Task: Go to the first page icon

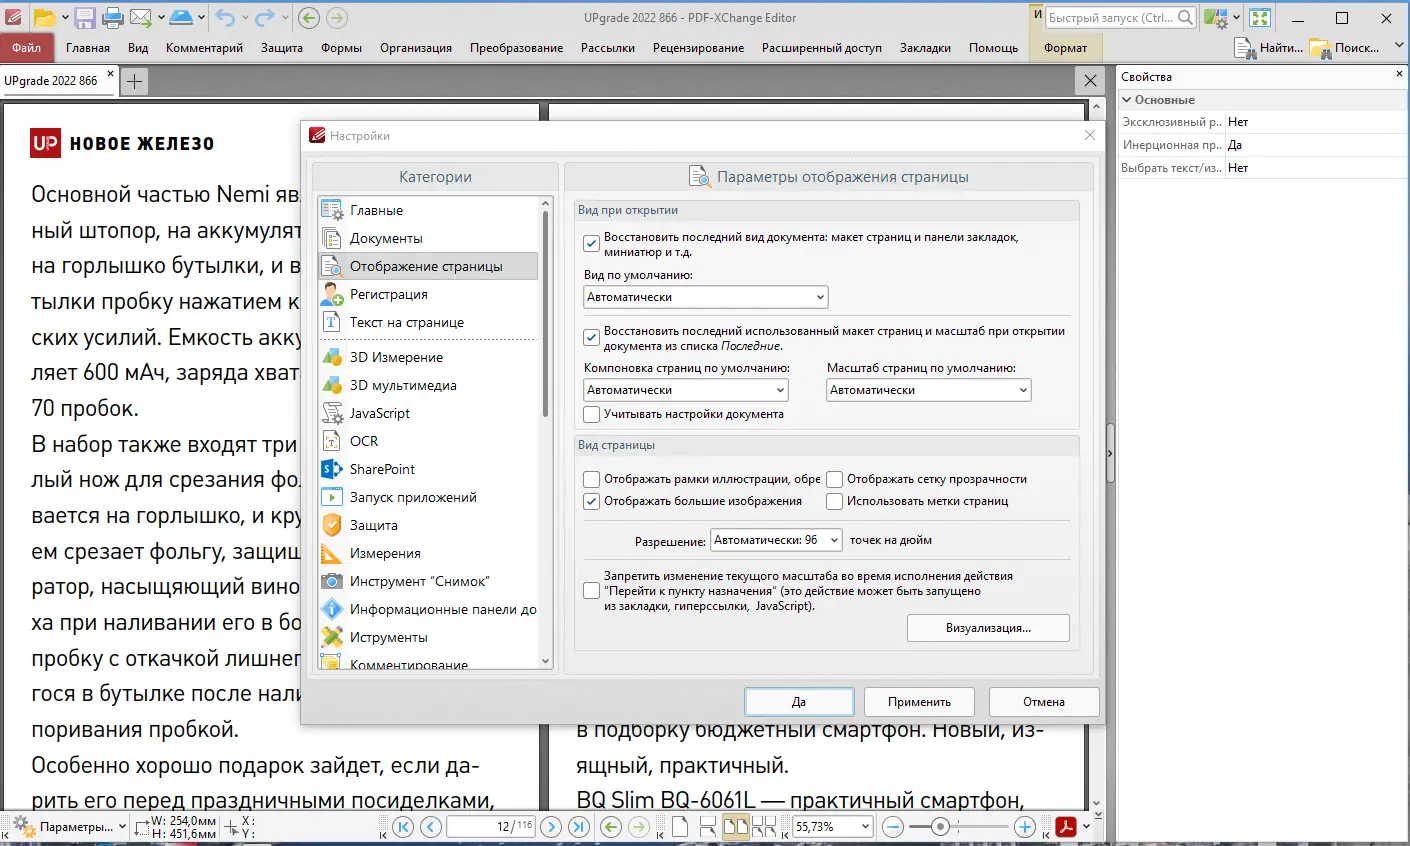Action: click(x=403, y=827)
